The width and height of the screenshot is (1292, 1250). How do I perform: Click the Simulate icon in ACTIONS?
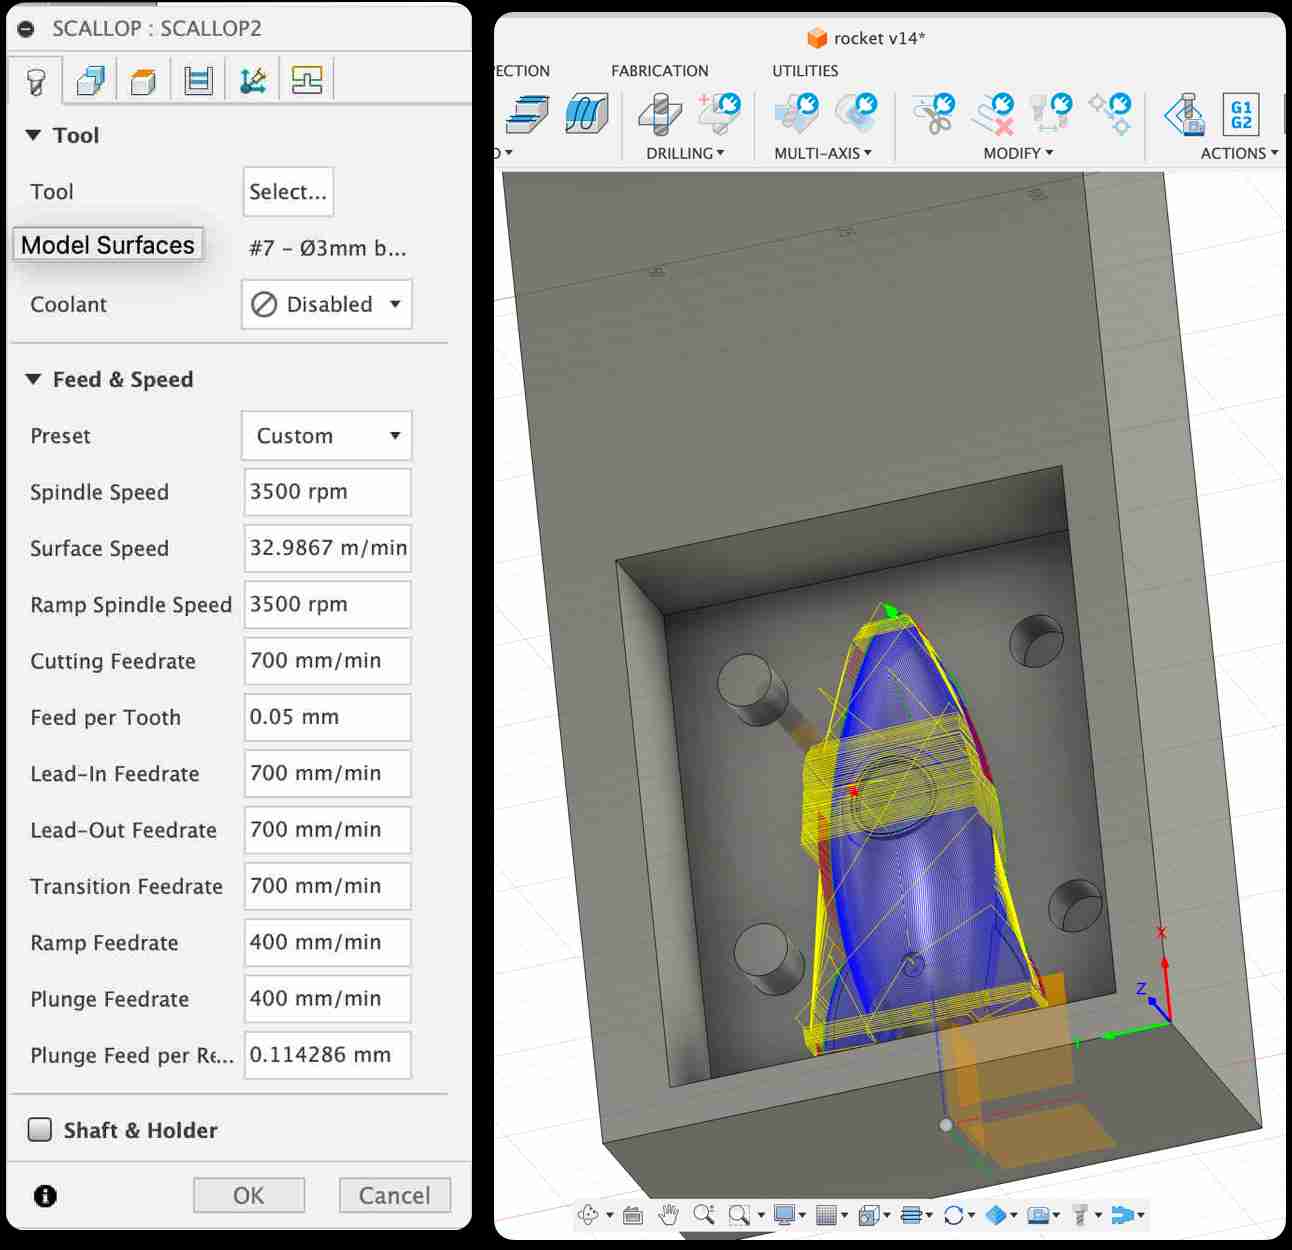pos(1184,114)
